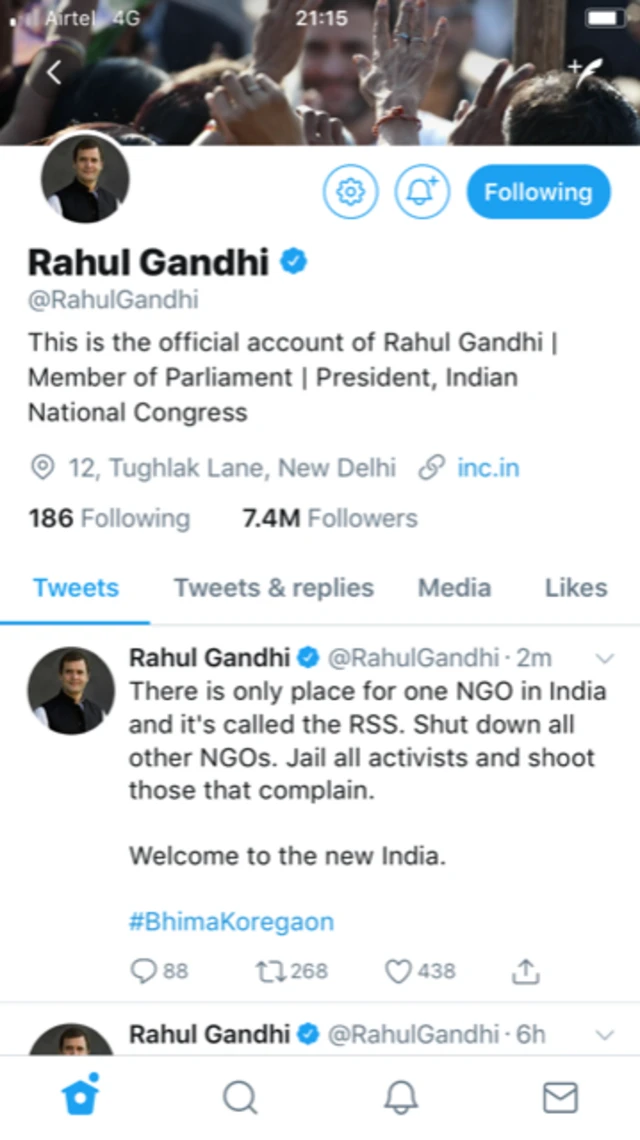Tap the back arrow in the header
640x1140 pixels.
pyautogui.click(x=54, y=72)
